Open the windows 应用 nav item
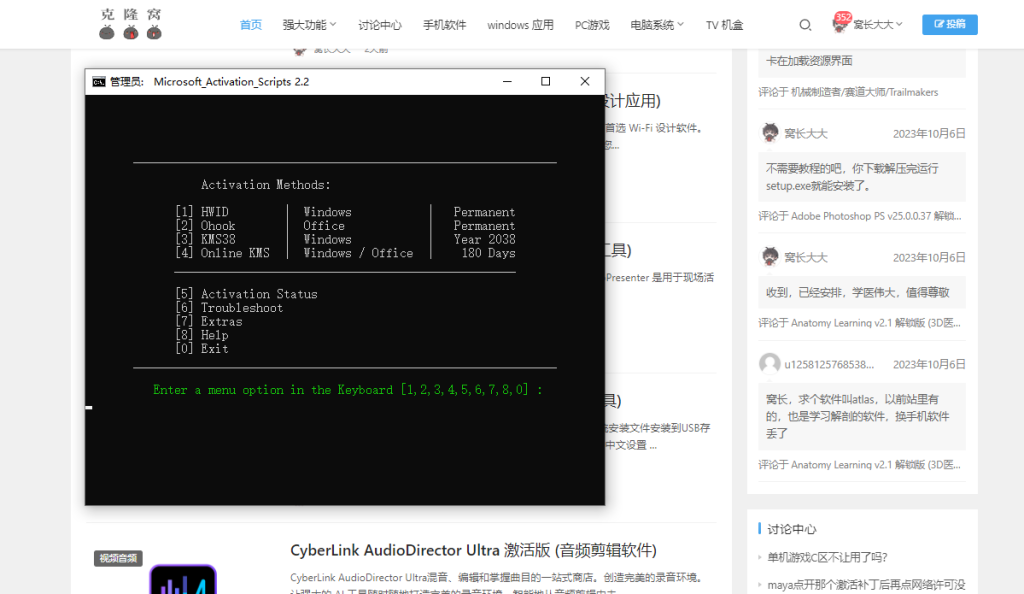Image resolution: width=1024 pixels, height=594 pixels. pos(520,25)
